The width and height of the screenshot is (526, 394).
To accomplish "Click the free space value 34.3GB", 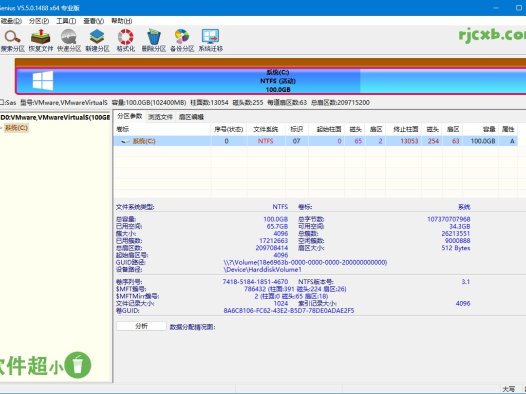I will click(460, 227).
